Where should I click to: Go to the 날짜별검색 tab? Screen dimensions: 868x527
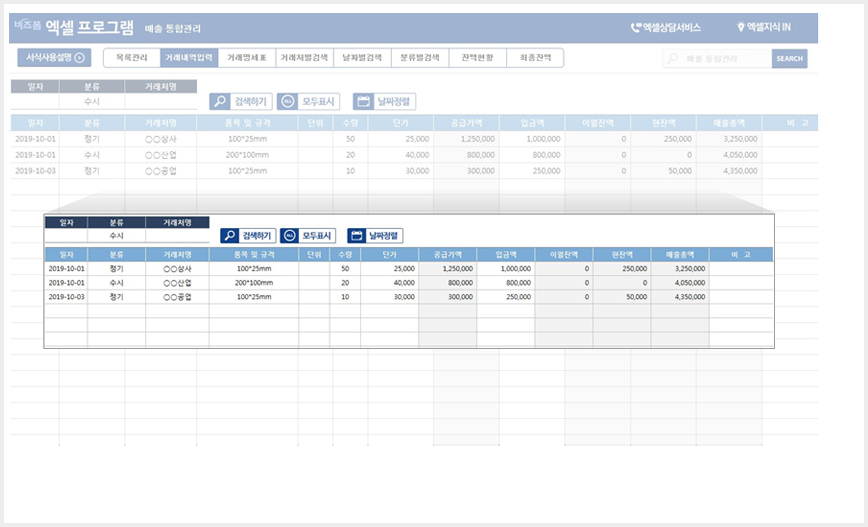pyautogui.click(x=362, y=58)
